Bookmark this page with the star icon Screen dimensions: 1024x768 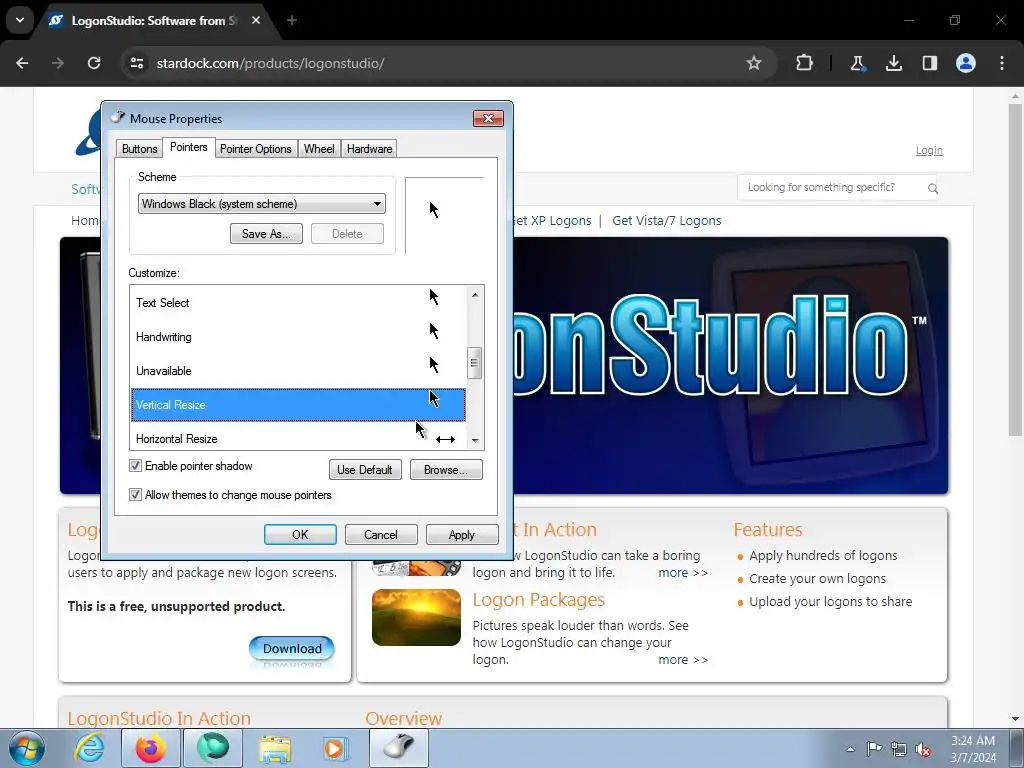pos(754,63)
